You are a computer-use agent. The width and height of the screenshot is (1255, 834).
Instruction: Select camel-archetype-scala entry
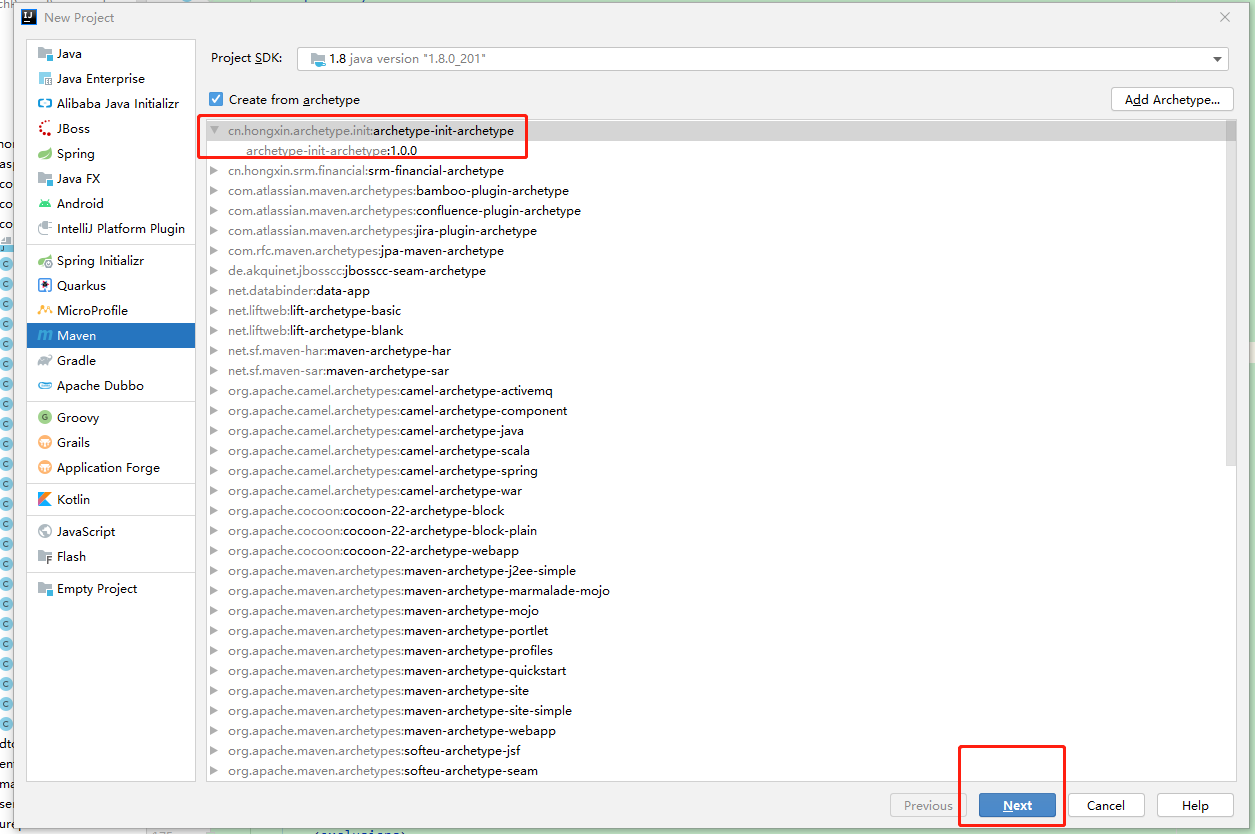[x=378, y=451]
